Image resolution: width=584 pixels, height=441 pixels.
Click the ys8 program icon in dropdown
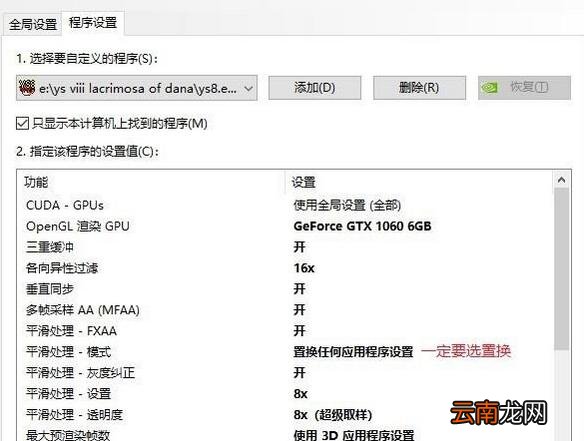[x=27, y=88]
